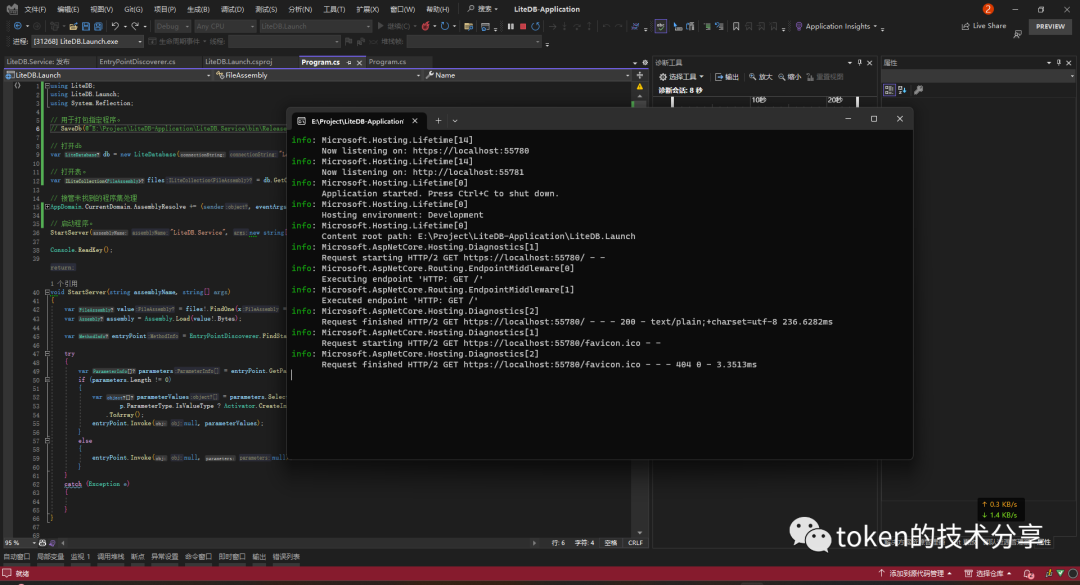
Task: Click the Live Share button
Action: pyautogui.click(x=984, y=26)
